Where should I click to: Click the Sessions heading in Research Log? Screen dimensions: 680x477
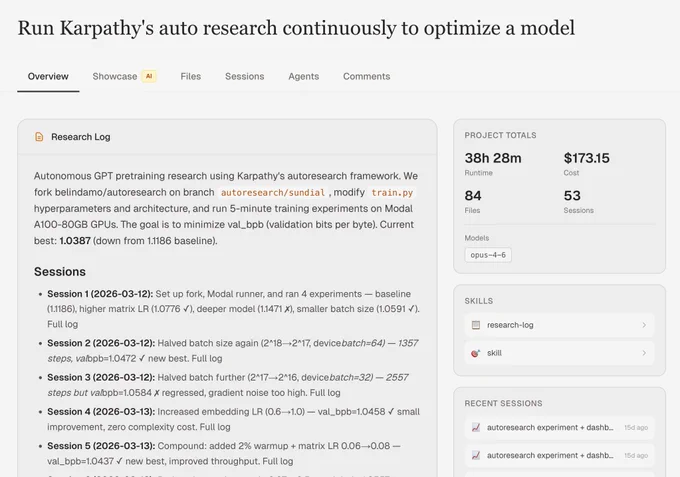[x=60, y=272]
